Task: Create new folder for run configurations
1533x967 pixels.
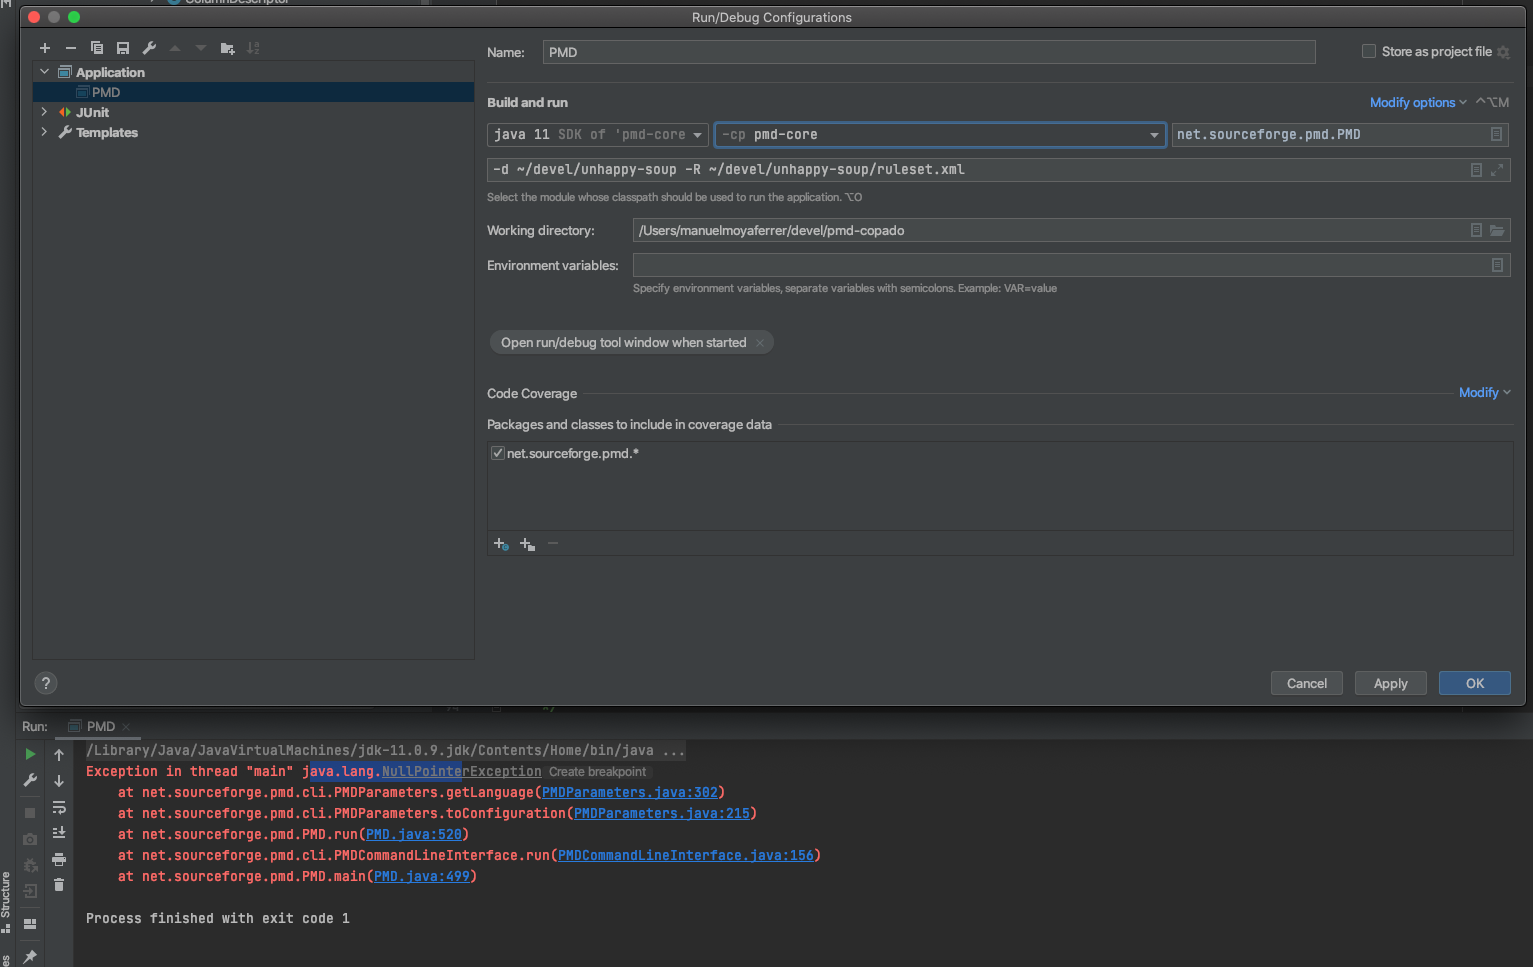Action: point(227,47)
